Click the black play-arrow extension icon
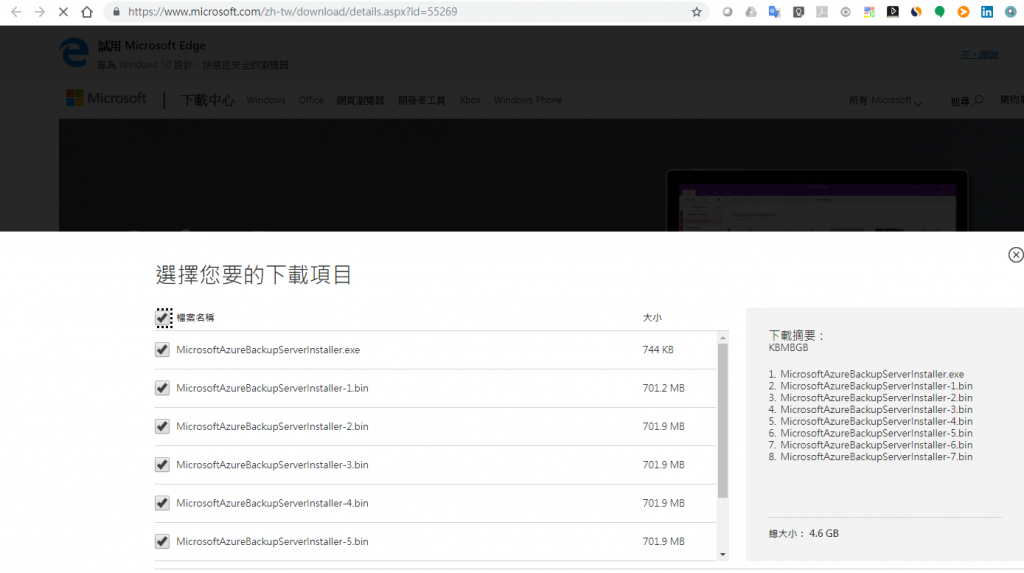This screenshot has height=573, width=1024. 892,12
